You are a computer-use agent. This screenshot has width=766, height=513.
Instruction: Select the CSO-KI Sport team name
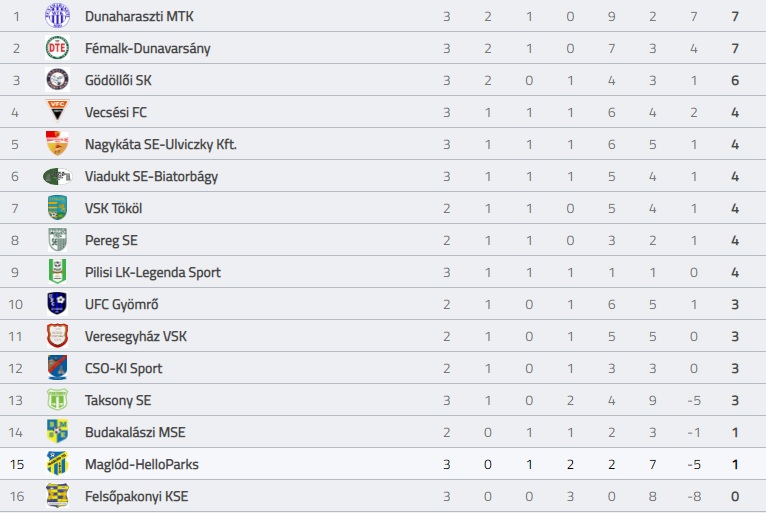click(123, 368)
